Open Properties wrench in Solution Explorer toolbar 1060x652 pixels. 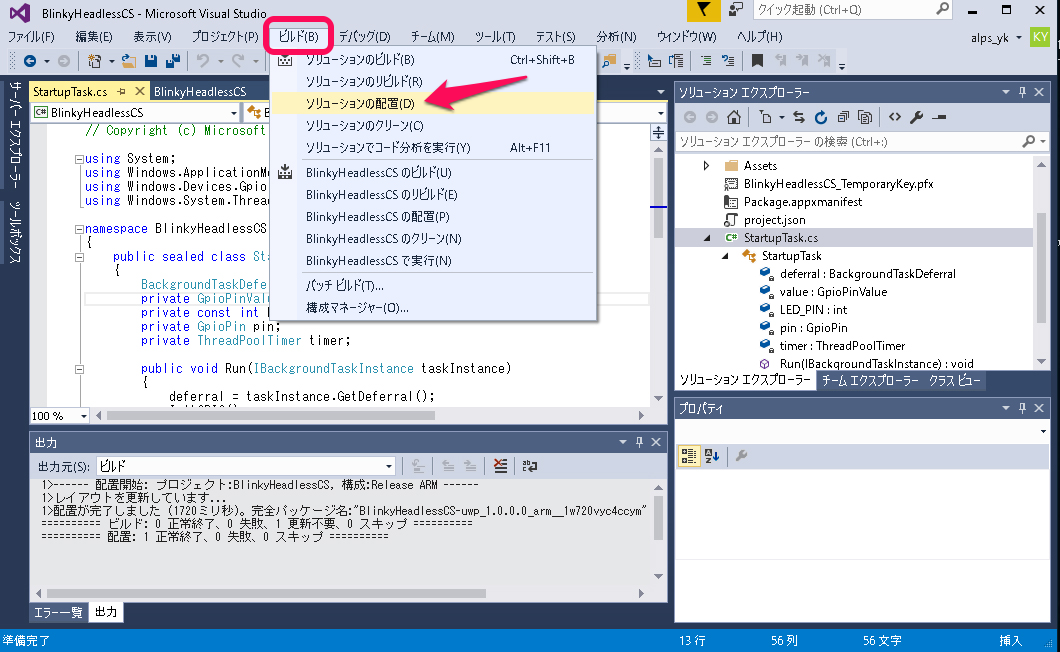click(917, 117)
